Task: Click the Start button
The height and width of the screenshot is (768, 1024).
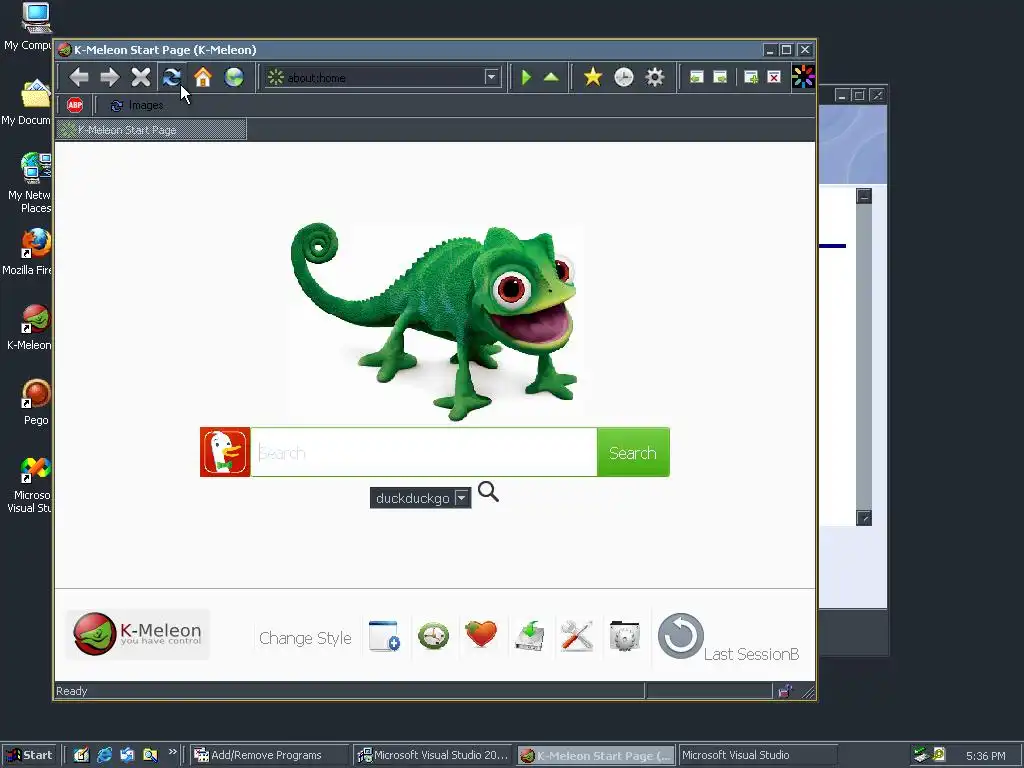Action: coord(29,755)
